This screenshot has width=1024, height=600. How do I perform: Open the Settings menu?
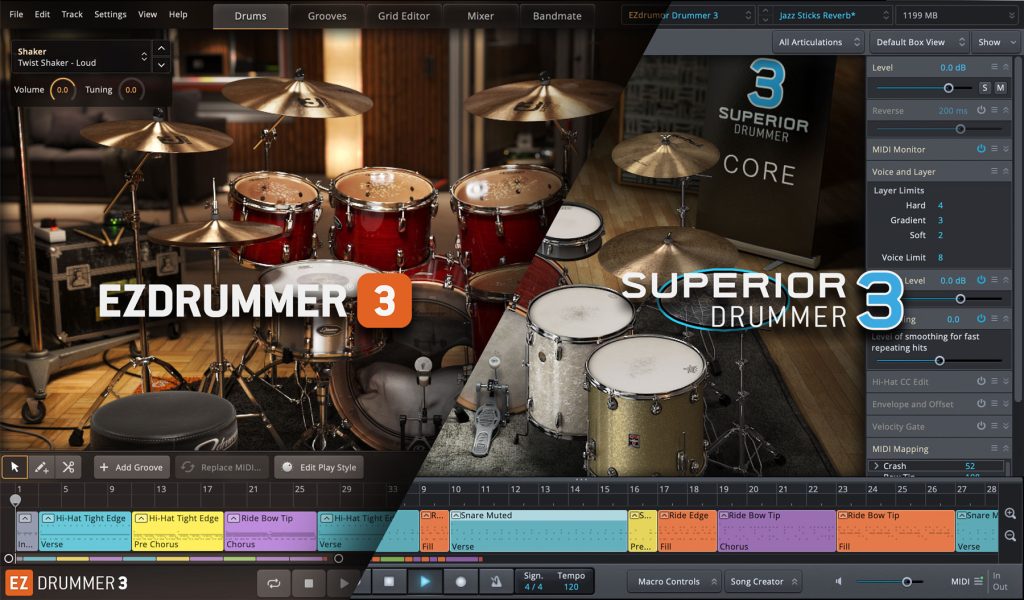coord(110,14)
